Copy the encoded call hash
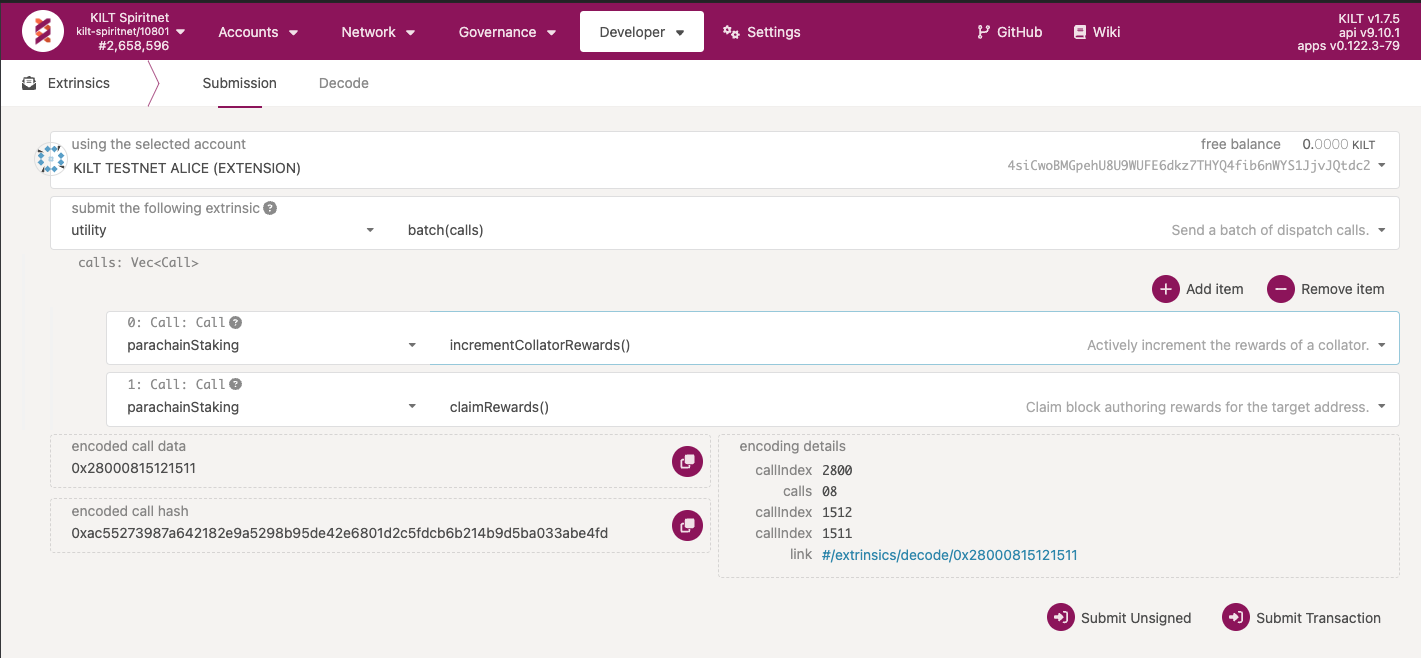This screenshot has height=658, width=1421. point(687,524)
